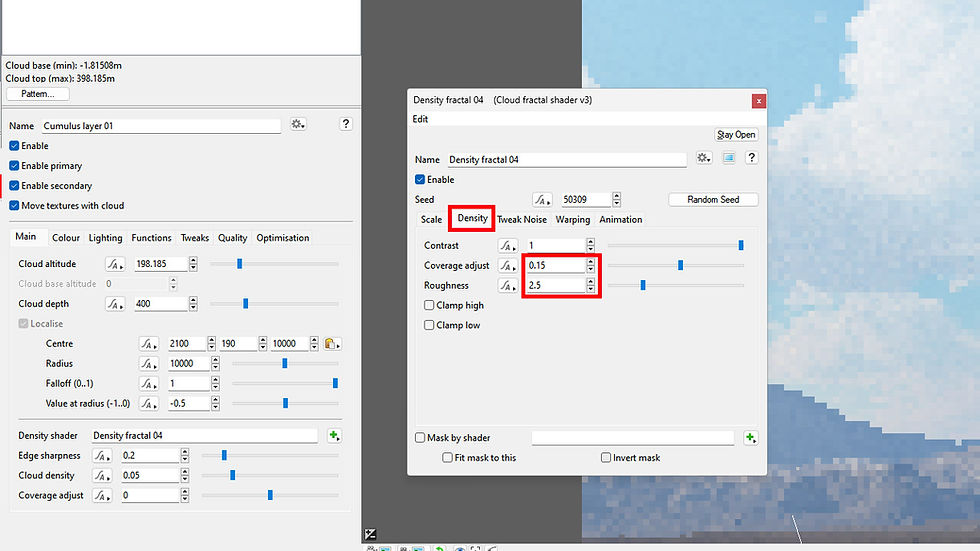Image resolution: width=980 pixels, height=551 pixels.
Task: Check Fit mask to this
Action: [x=448, y=458]
